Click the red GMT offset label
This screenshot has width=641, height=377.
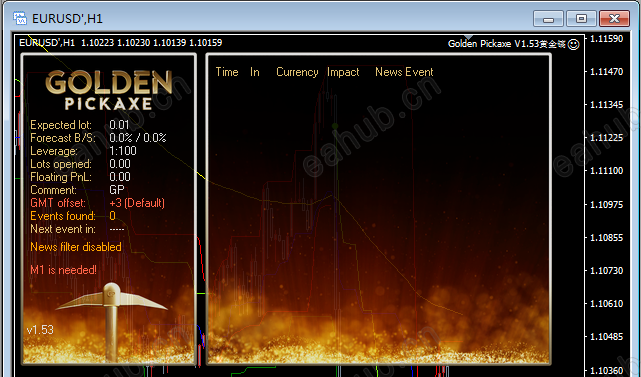(58, 203)
